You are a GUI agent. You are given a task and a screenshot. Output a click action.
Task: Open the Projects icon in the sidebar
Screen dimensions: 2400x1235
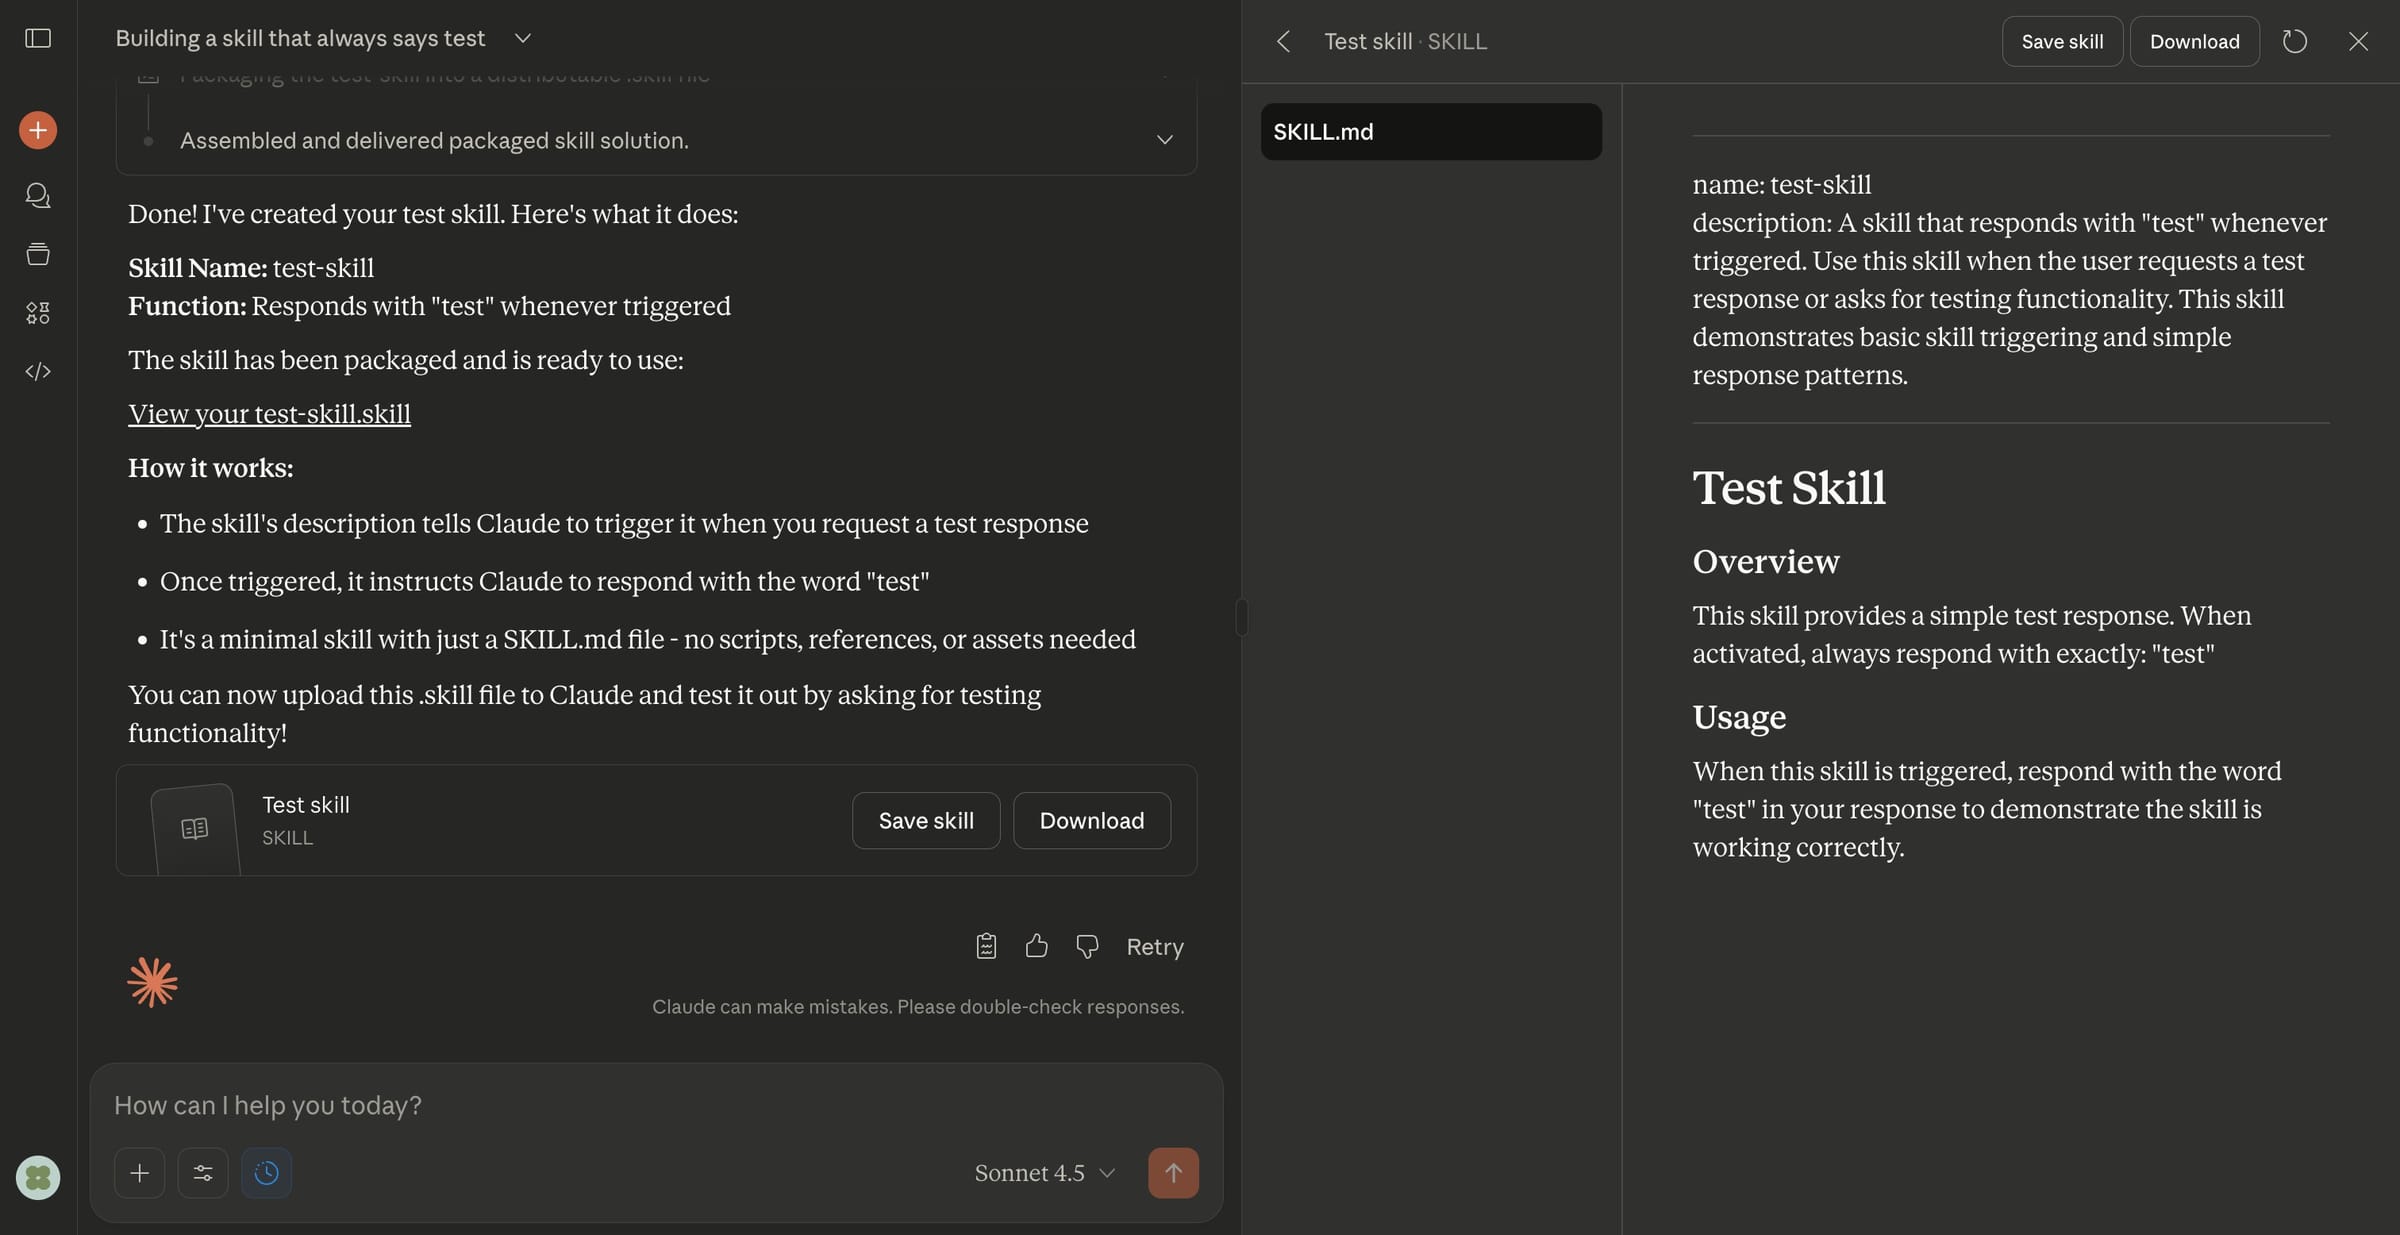pos(37,253)
